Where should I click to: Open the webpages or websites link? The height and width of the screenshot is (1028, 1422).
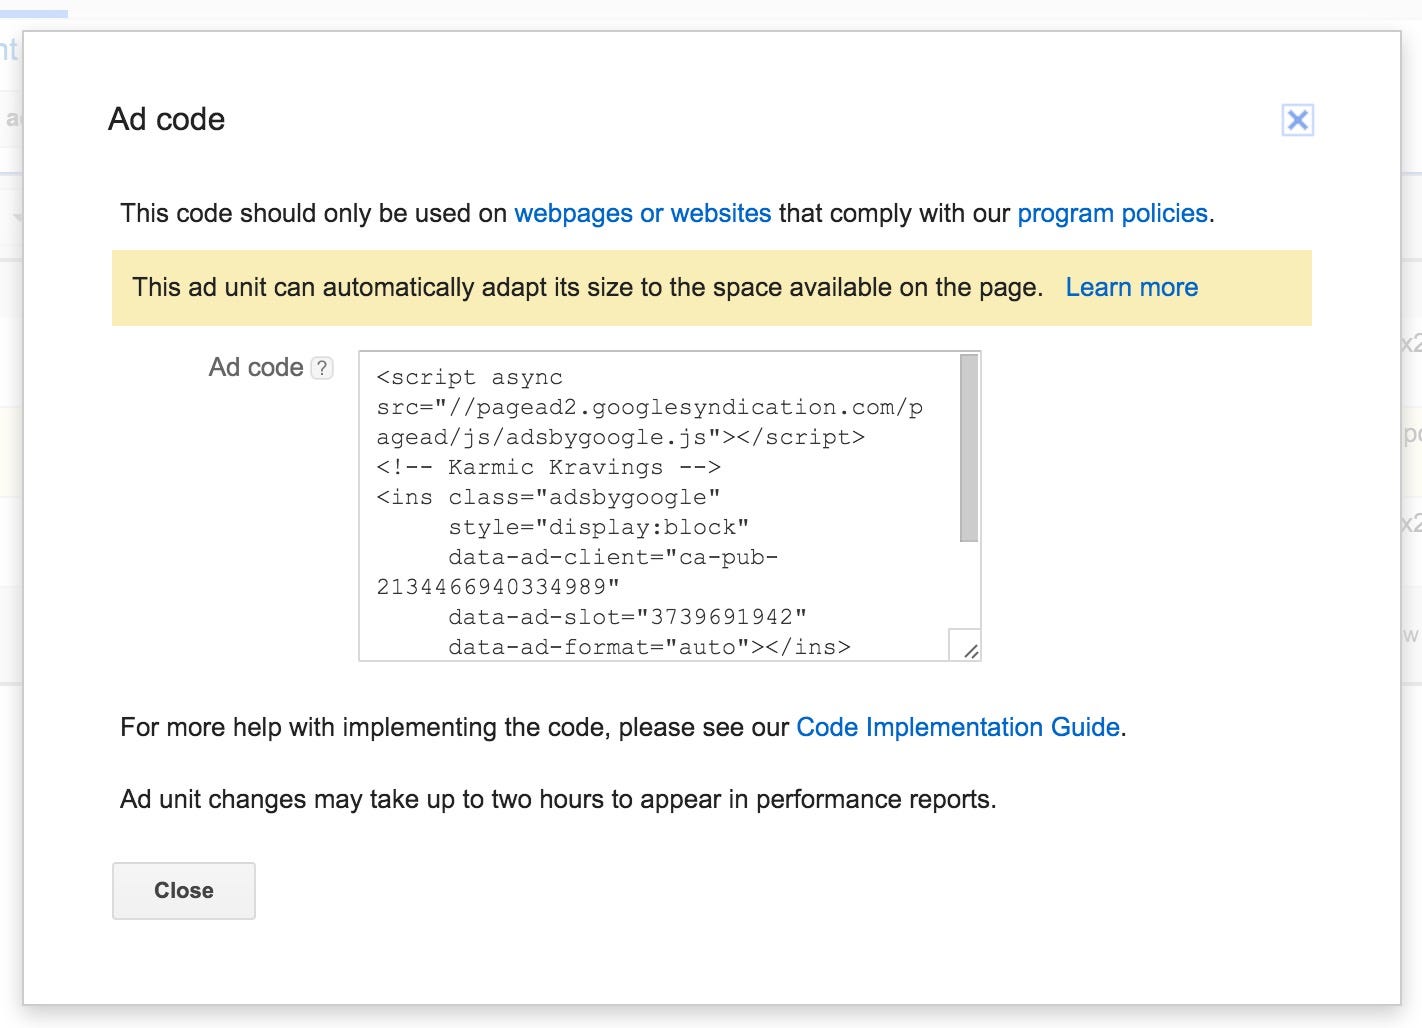[x=642, y=213]
